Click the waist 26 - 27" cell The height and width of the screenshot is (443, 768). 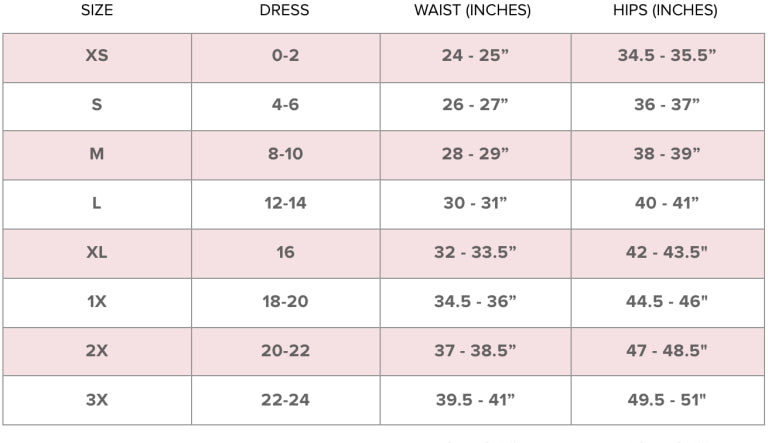pos(475,105)
